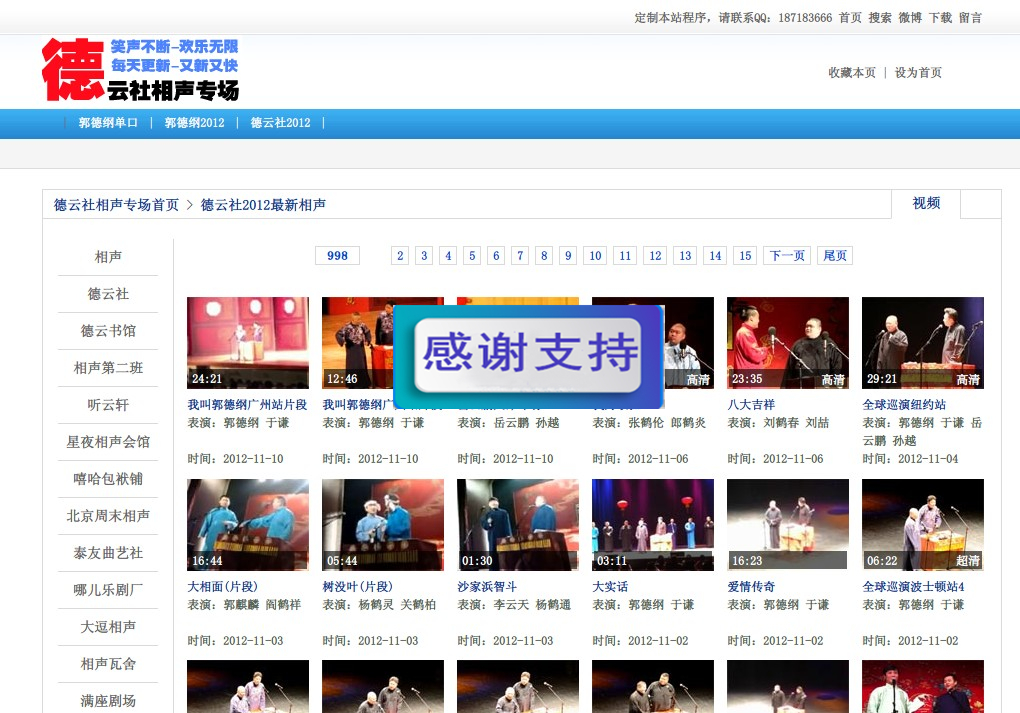Click the 相声瓦舍 sidebar entry
Screen dimensions: 1020x713
(x=108, y=664)
